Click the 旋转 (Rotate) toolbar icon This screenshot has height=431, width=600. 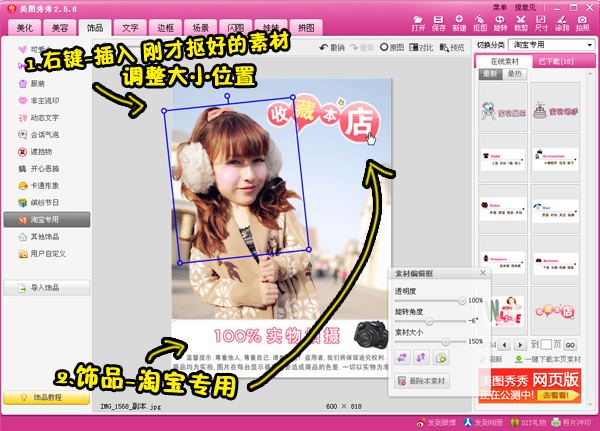coord(499,23)
